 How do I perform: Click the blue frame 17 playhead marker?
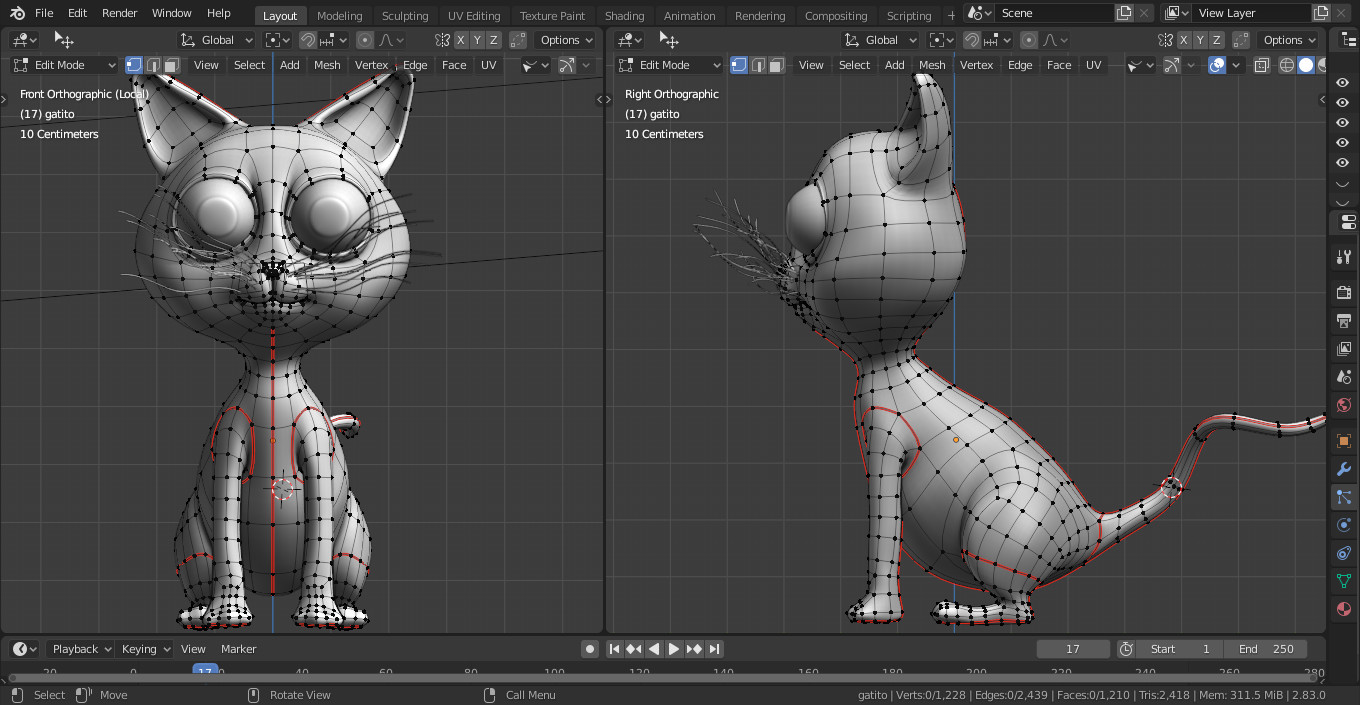point(205,671)
